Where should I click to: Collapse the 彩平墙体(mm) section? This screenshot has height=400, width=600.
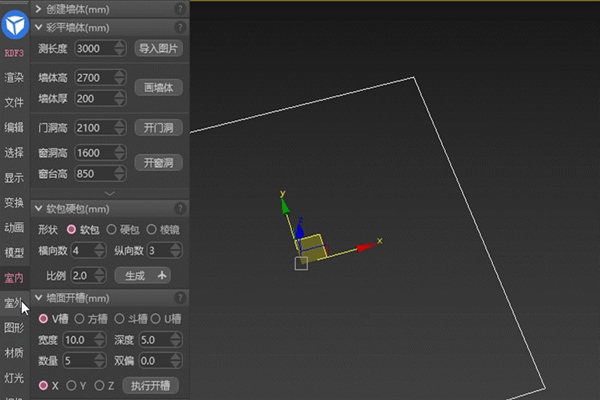point(38,27)
